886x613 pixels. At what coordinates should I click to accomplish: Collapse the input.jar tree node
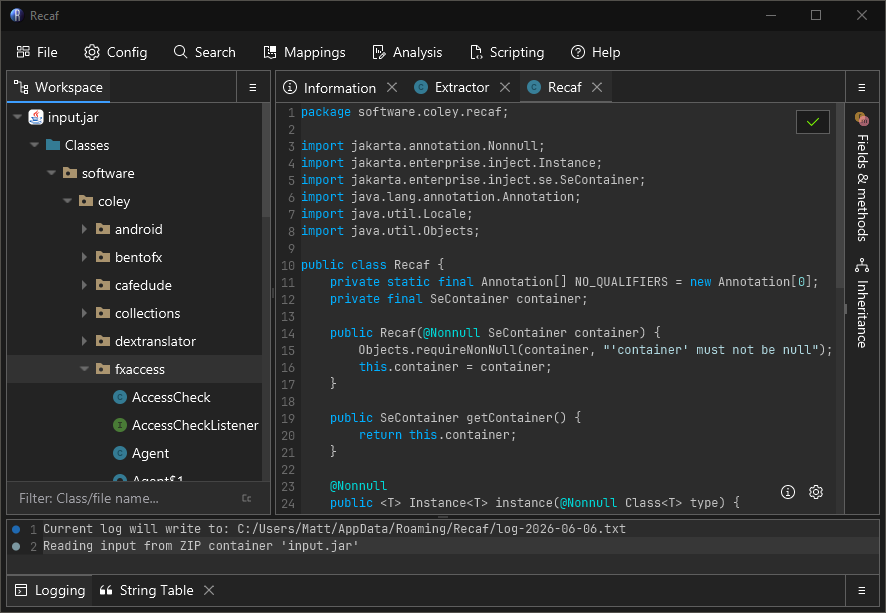pyautogui.click(x=18, y=117)
